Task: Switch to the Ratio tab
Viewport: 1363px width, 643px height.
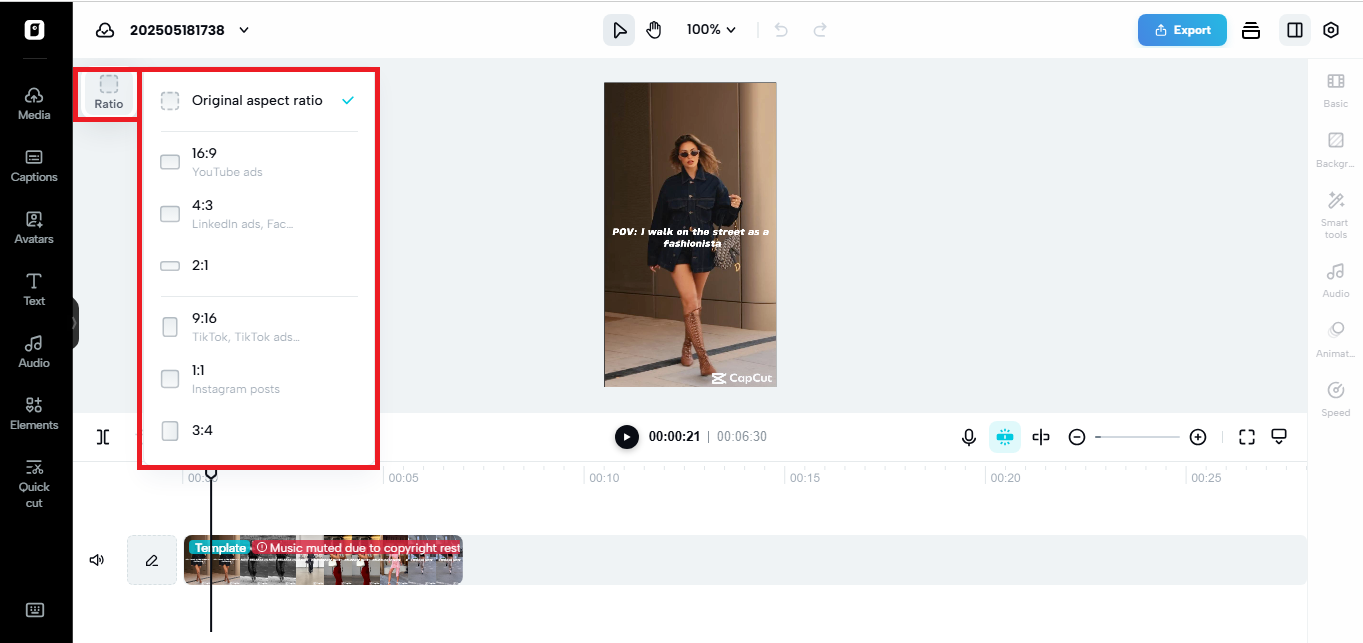Action: pos(107,93)
